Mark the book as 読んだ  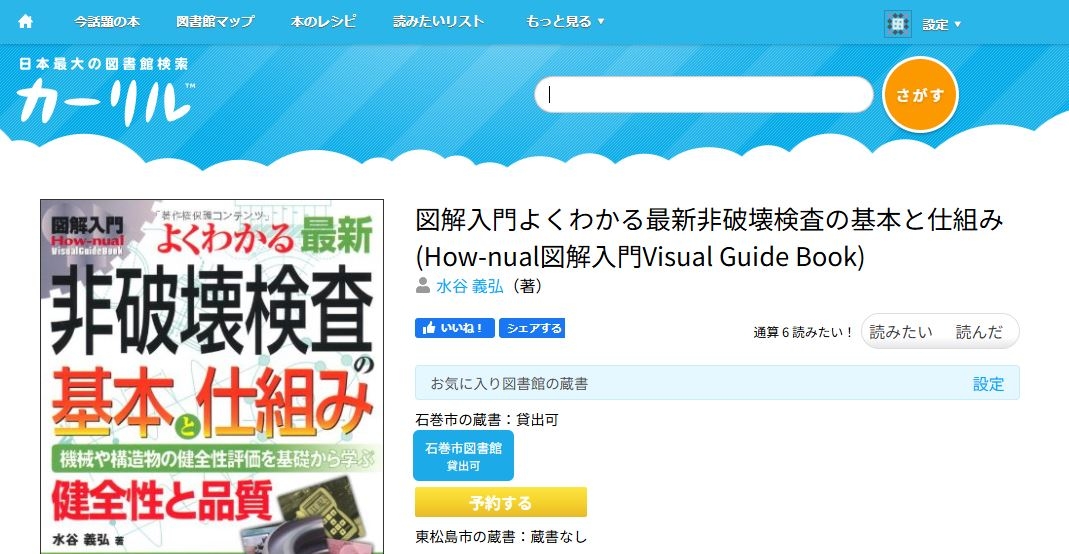tap(978, 332)
